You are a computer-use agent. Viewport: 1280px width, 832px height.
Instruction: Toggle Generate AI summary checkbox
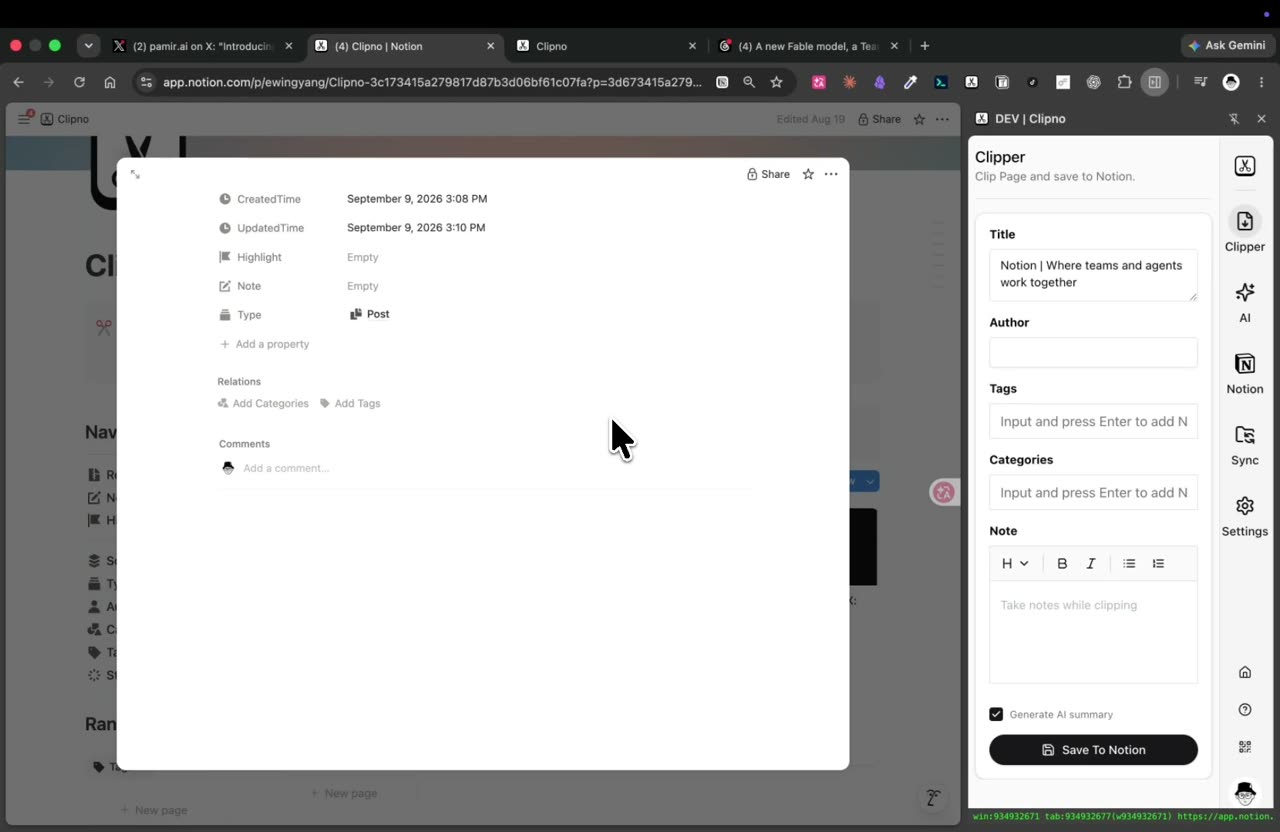click(x=996, y=714)
